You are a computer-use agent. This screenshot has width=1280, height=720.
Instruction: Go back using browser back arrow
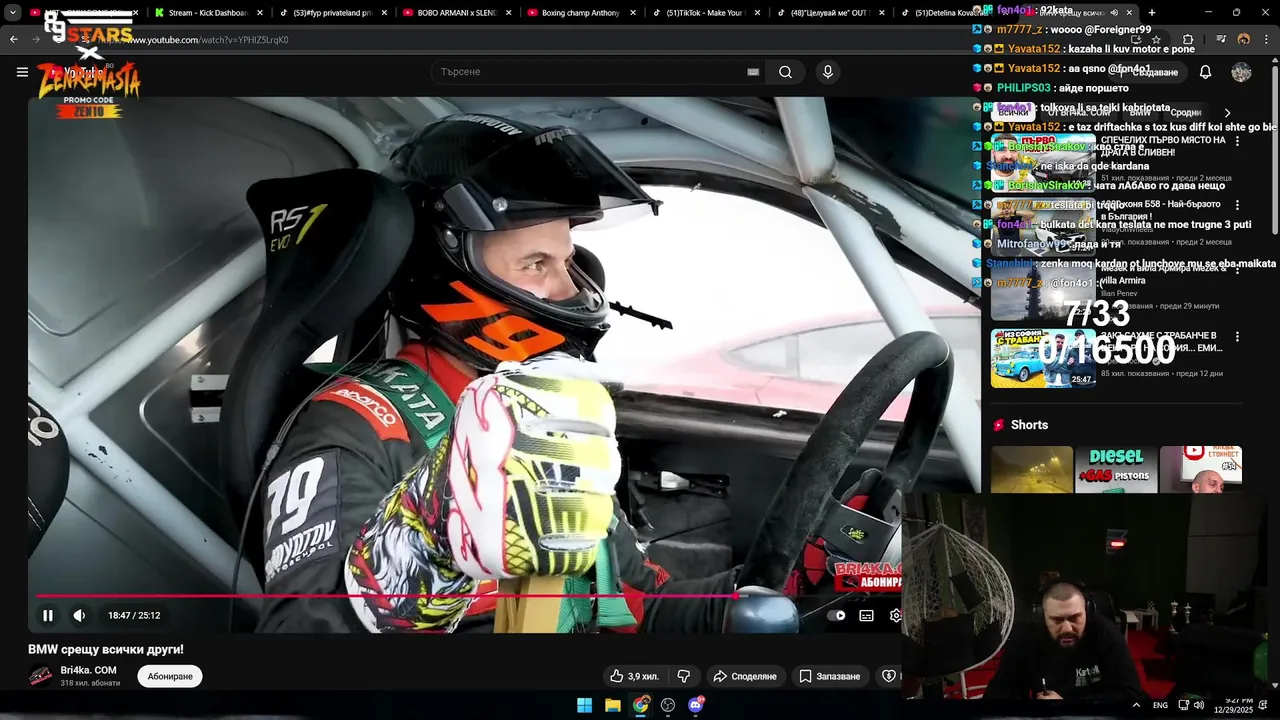coord(14,40)
